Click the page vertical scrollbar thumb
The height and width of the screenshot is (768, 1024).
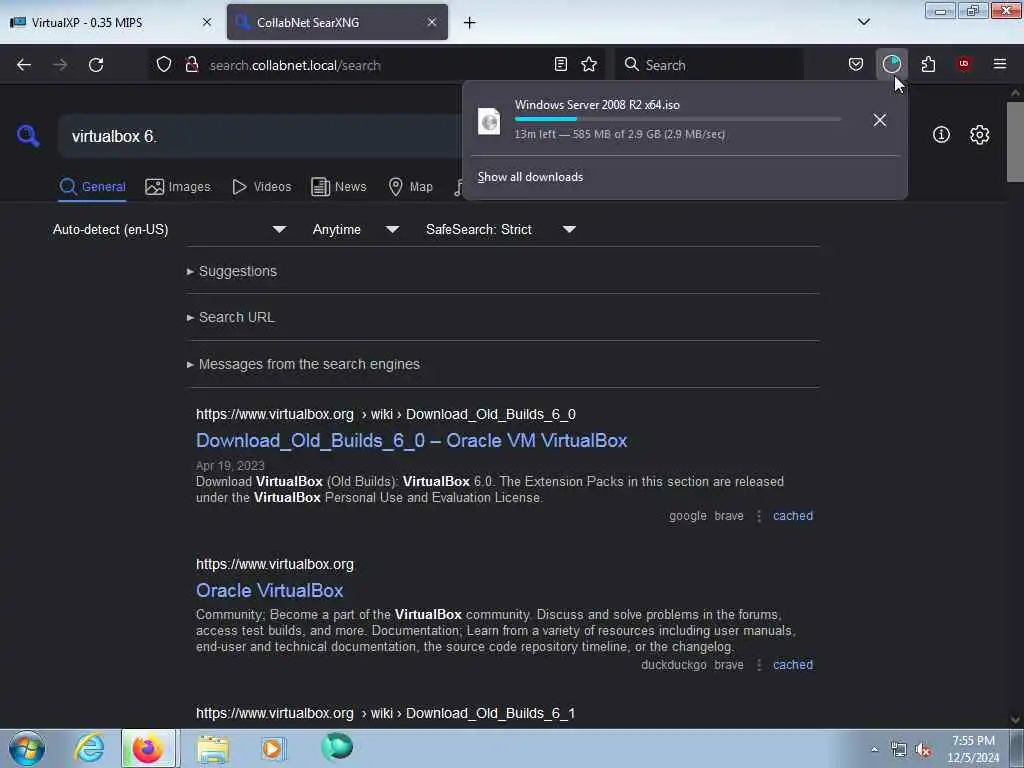pyautogui.click(x=1015, y=142)
